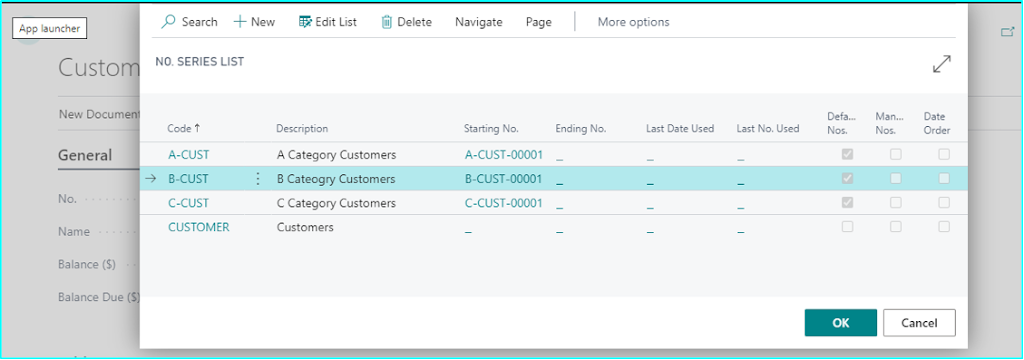This screenshot has width=1024, height=360.
Task: Click the Edit List grid icon
Action: click(x=305, y=22)
